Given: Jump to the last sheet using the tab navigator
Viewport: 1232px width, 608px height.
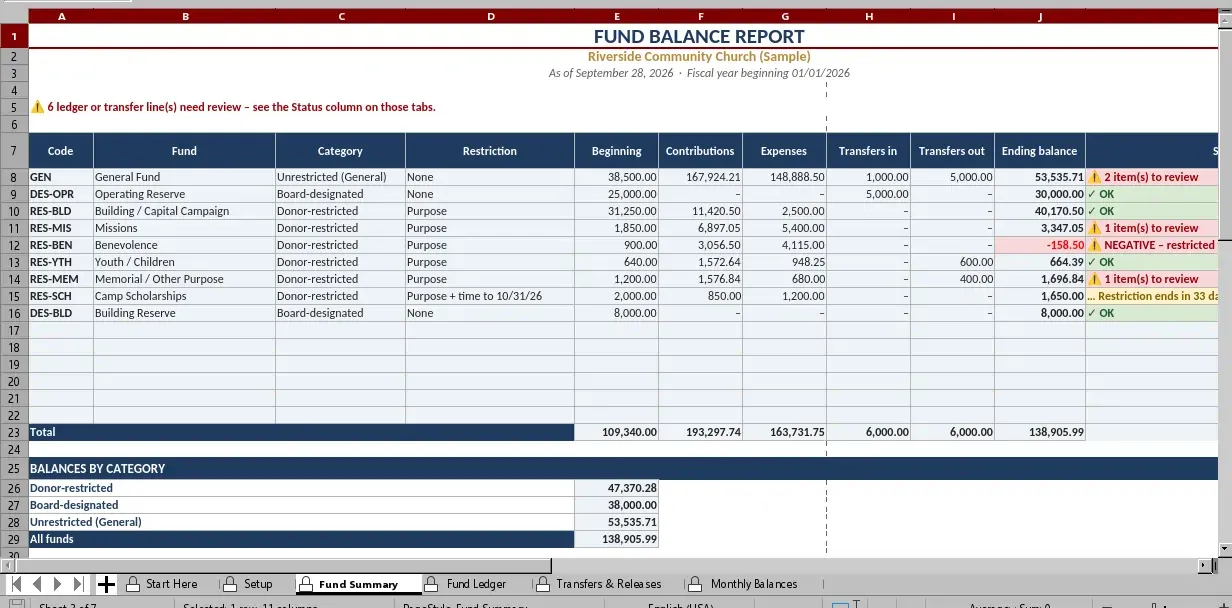Looking at the screenshot, I should point(79,584).
